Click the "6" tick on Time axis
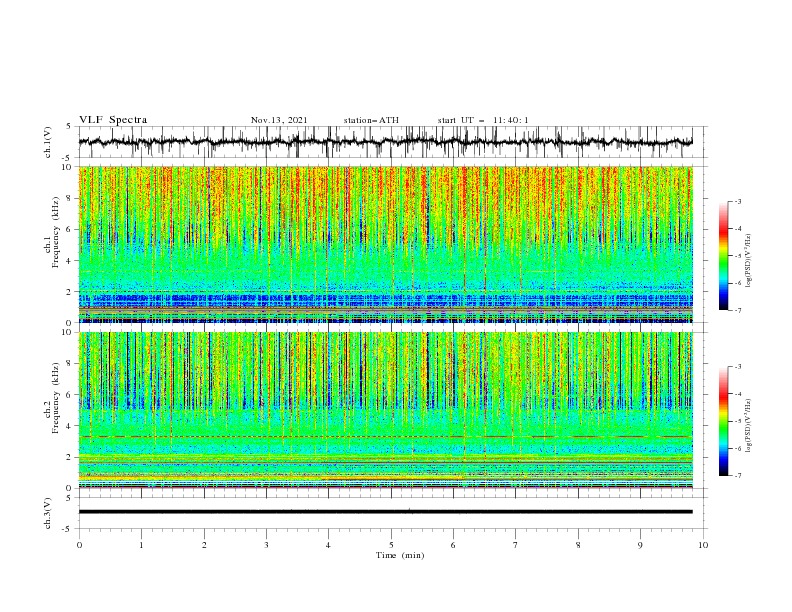Screen dimensions: 792x612 [x=453, y=545]
